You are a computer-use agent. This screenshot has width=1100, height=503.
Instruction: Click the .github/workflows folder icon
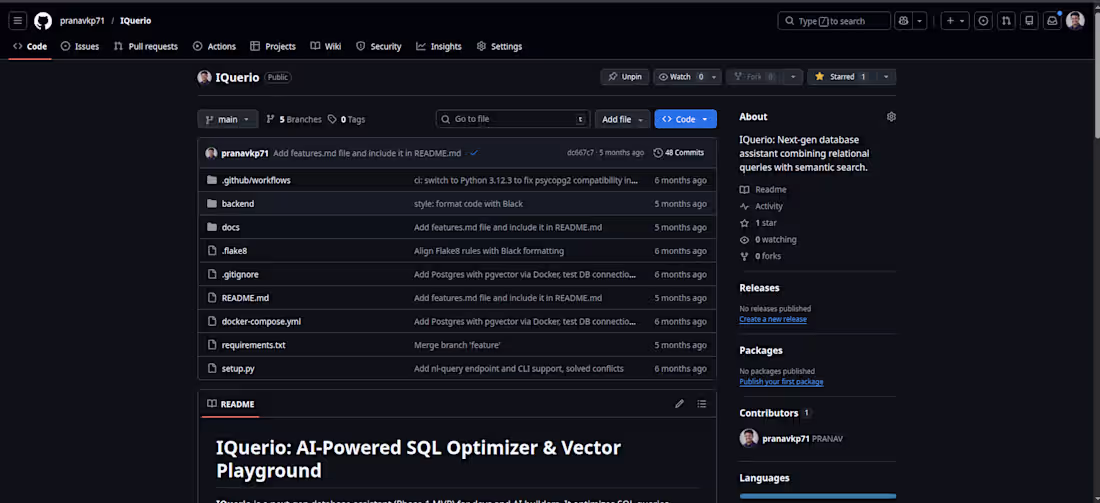pyautogui.click(x=212, y=180)
